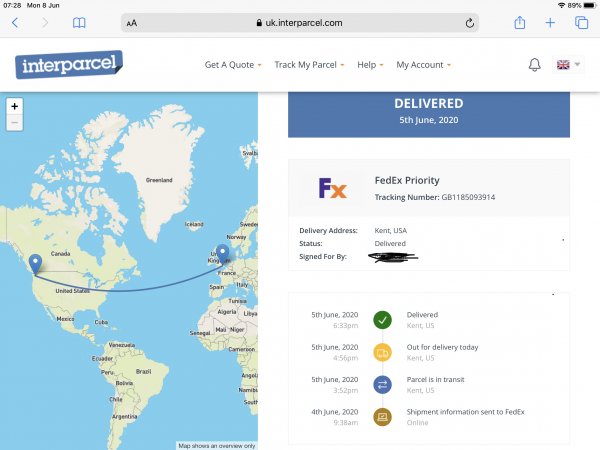This screenshot has width=600, height=450.
Task: Click the map pin over United Kingdom
Action: 222,254
